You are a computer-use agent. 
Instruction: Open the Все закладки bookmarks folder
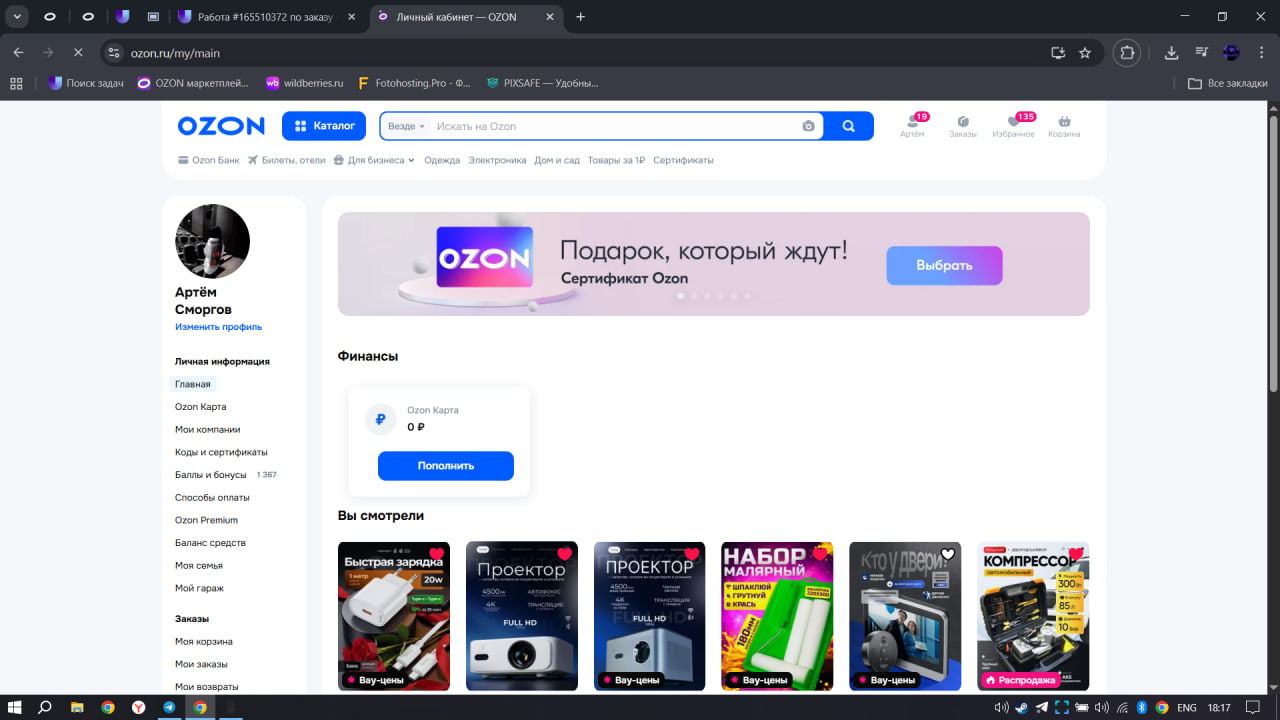(1228, 83)
